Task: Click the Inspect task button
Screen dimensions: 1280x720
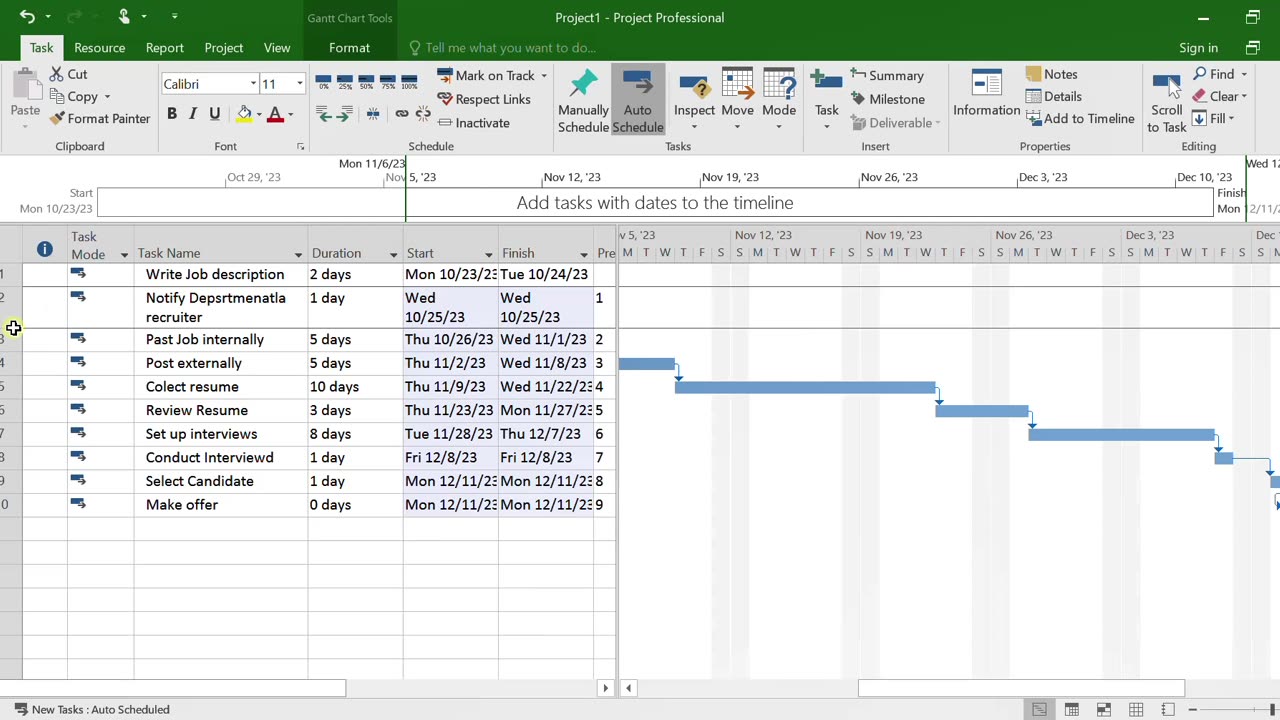Action: coord(694,100)
